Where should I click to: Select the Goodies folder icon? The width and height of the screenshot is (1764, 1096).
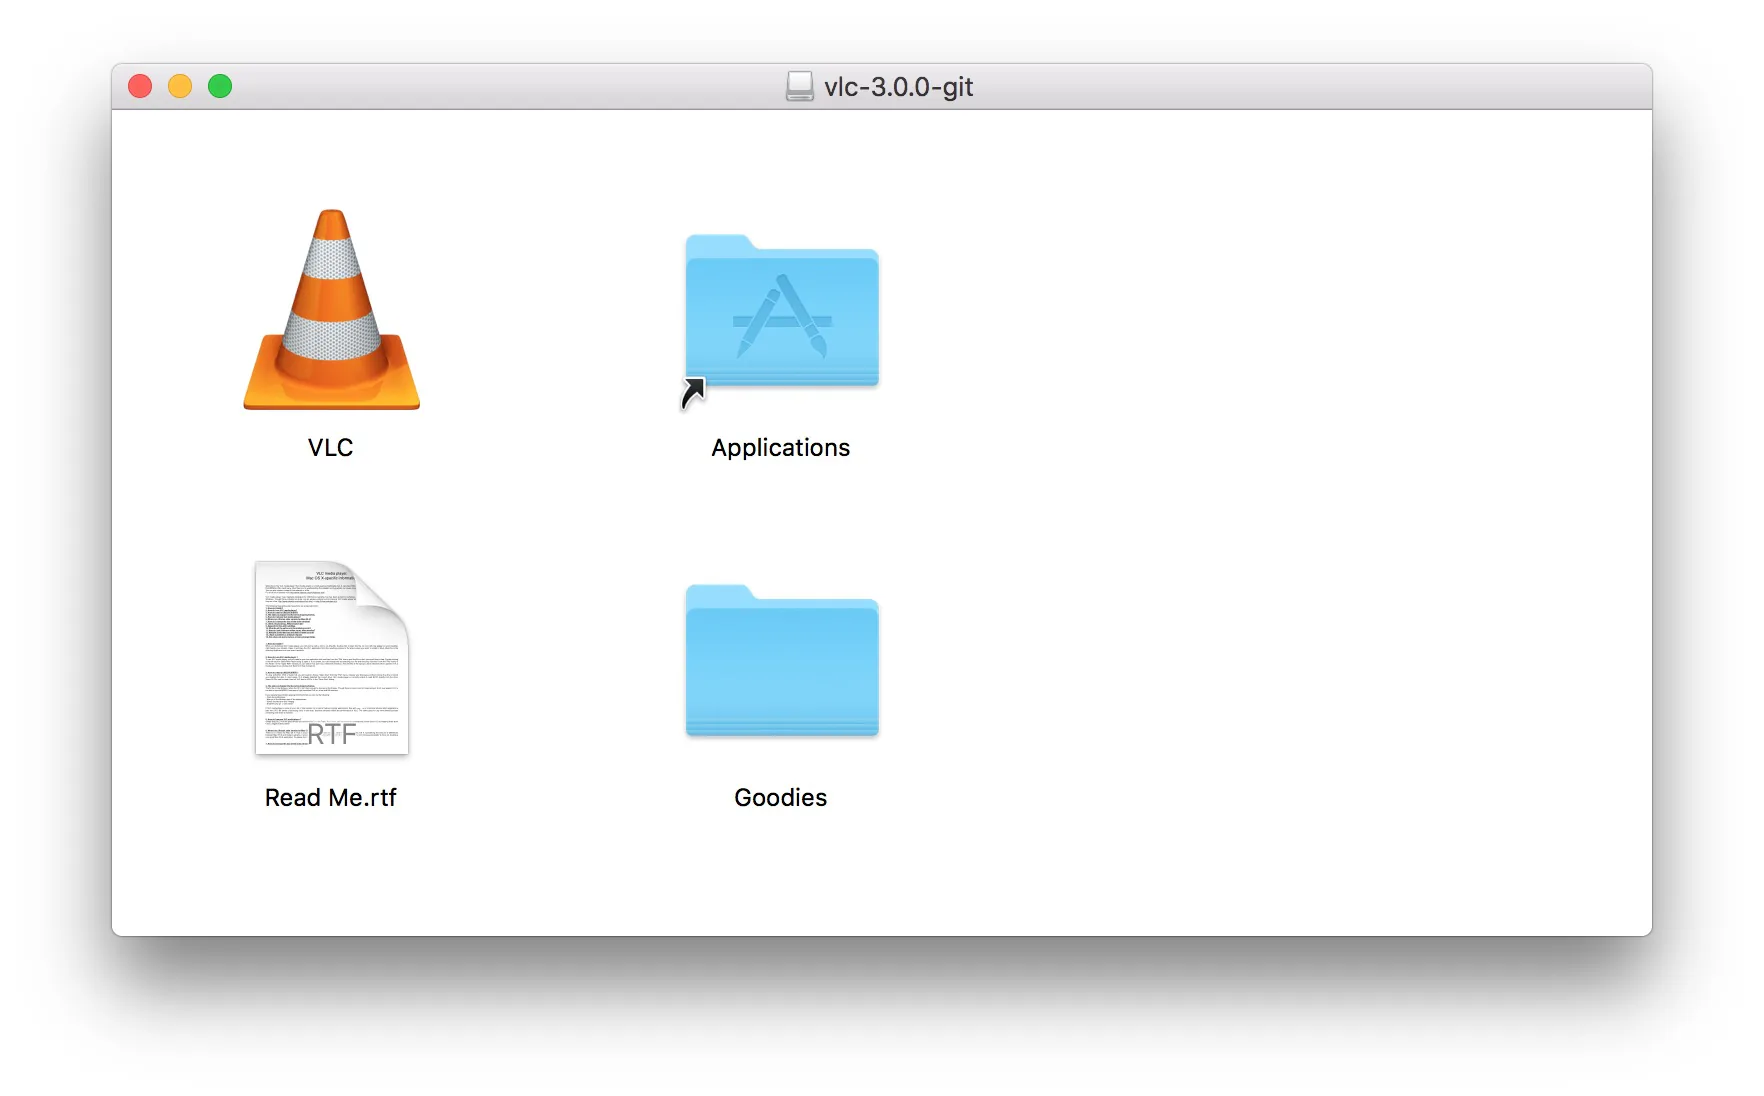[781, 661]
